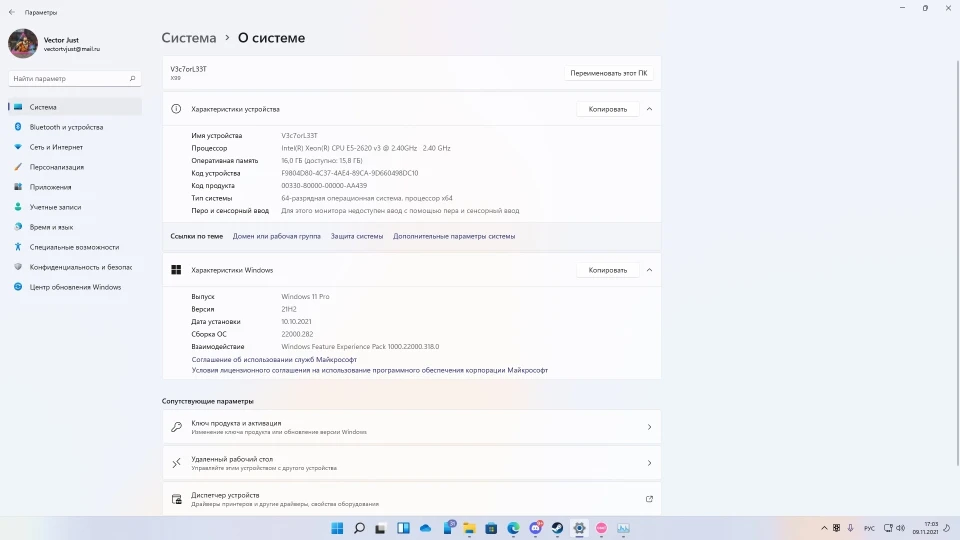Click the device info circle icon
Screen dimensions: 960x540
pos(176,109)
